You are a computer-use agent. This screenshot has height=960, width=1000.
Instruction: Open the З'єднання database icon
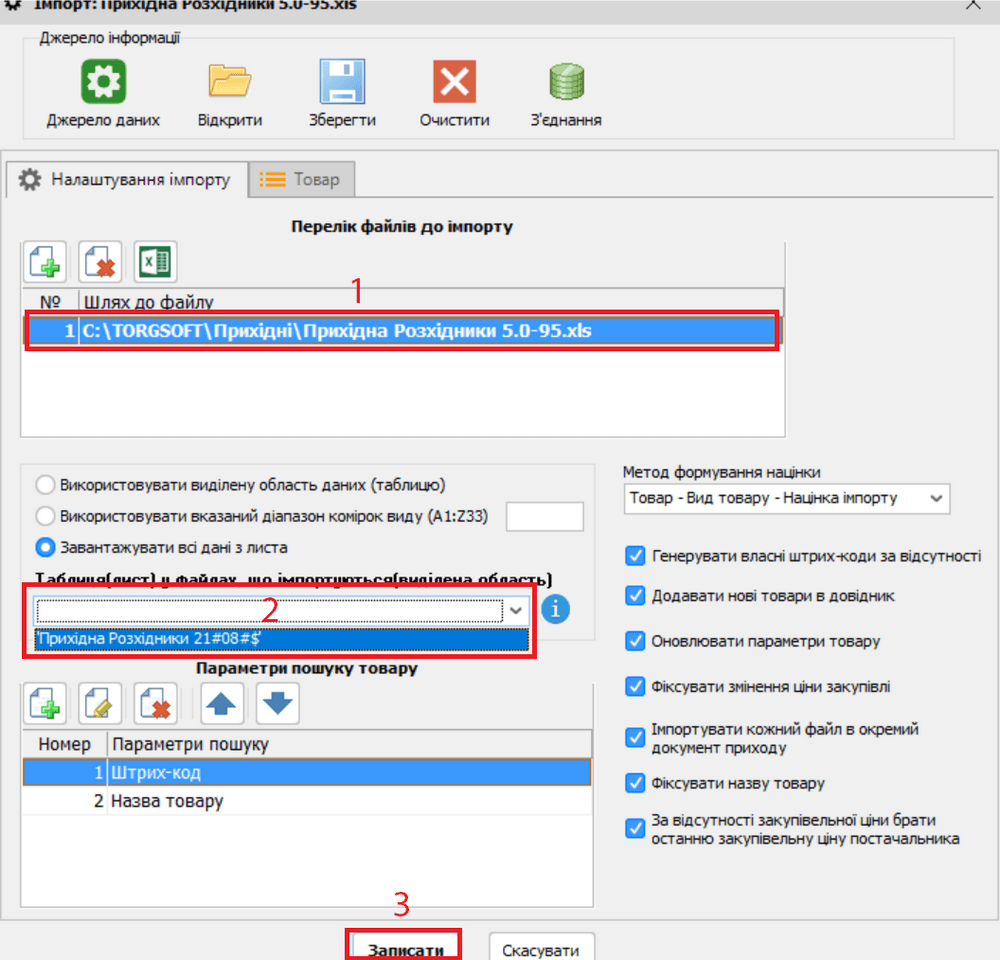point(566,82)
